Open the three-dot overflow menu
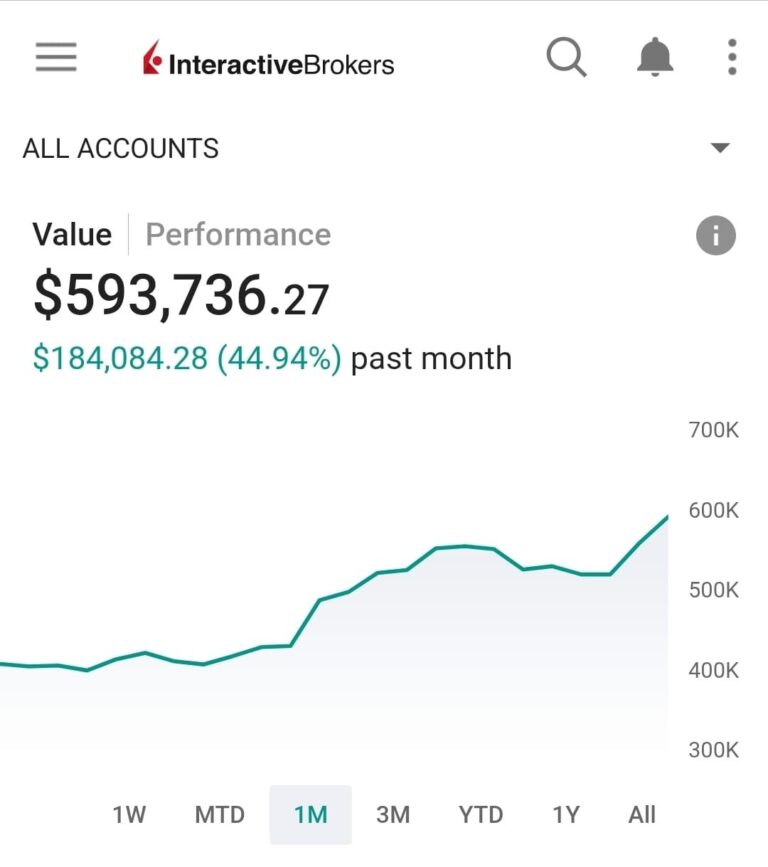The height and width of the screenshot is (867, 768). [x=732, y=58]
